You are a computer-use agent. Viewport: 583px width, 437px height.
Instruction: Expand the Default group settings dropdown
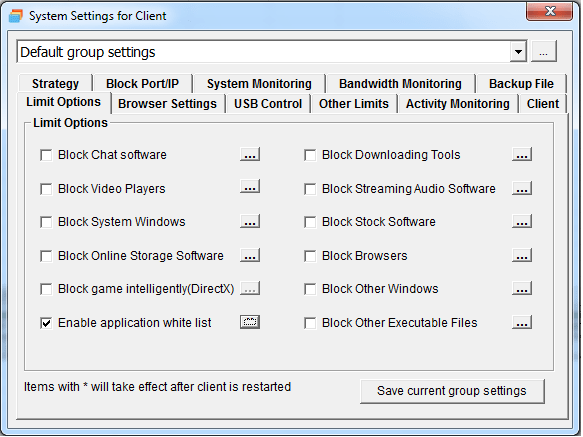tap(519, 52)
